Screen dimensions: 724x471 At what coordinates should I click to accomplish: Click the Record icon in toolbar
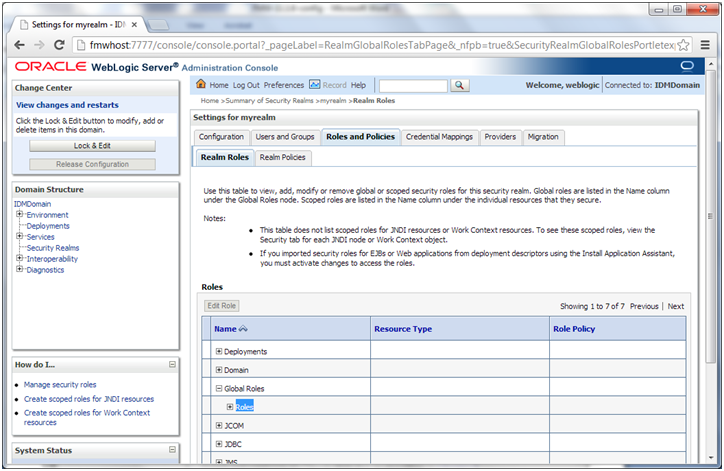pos(314,85)
